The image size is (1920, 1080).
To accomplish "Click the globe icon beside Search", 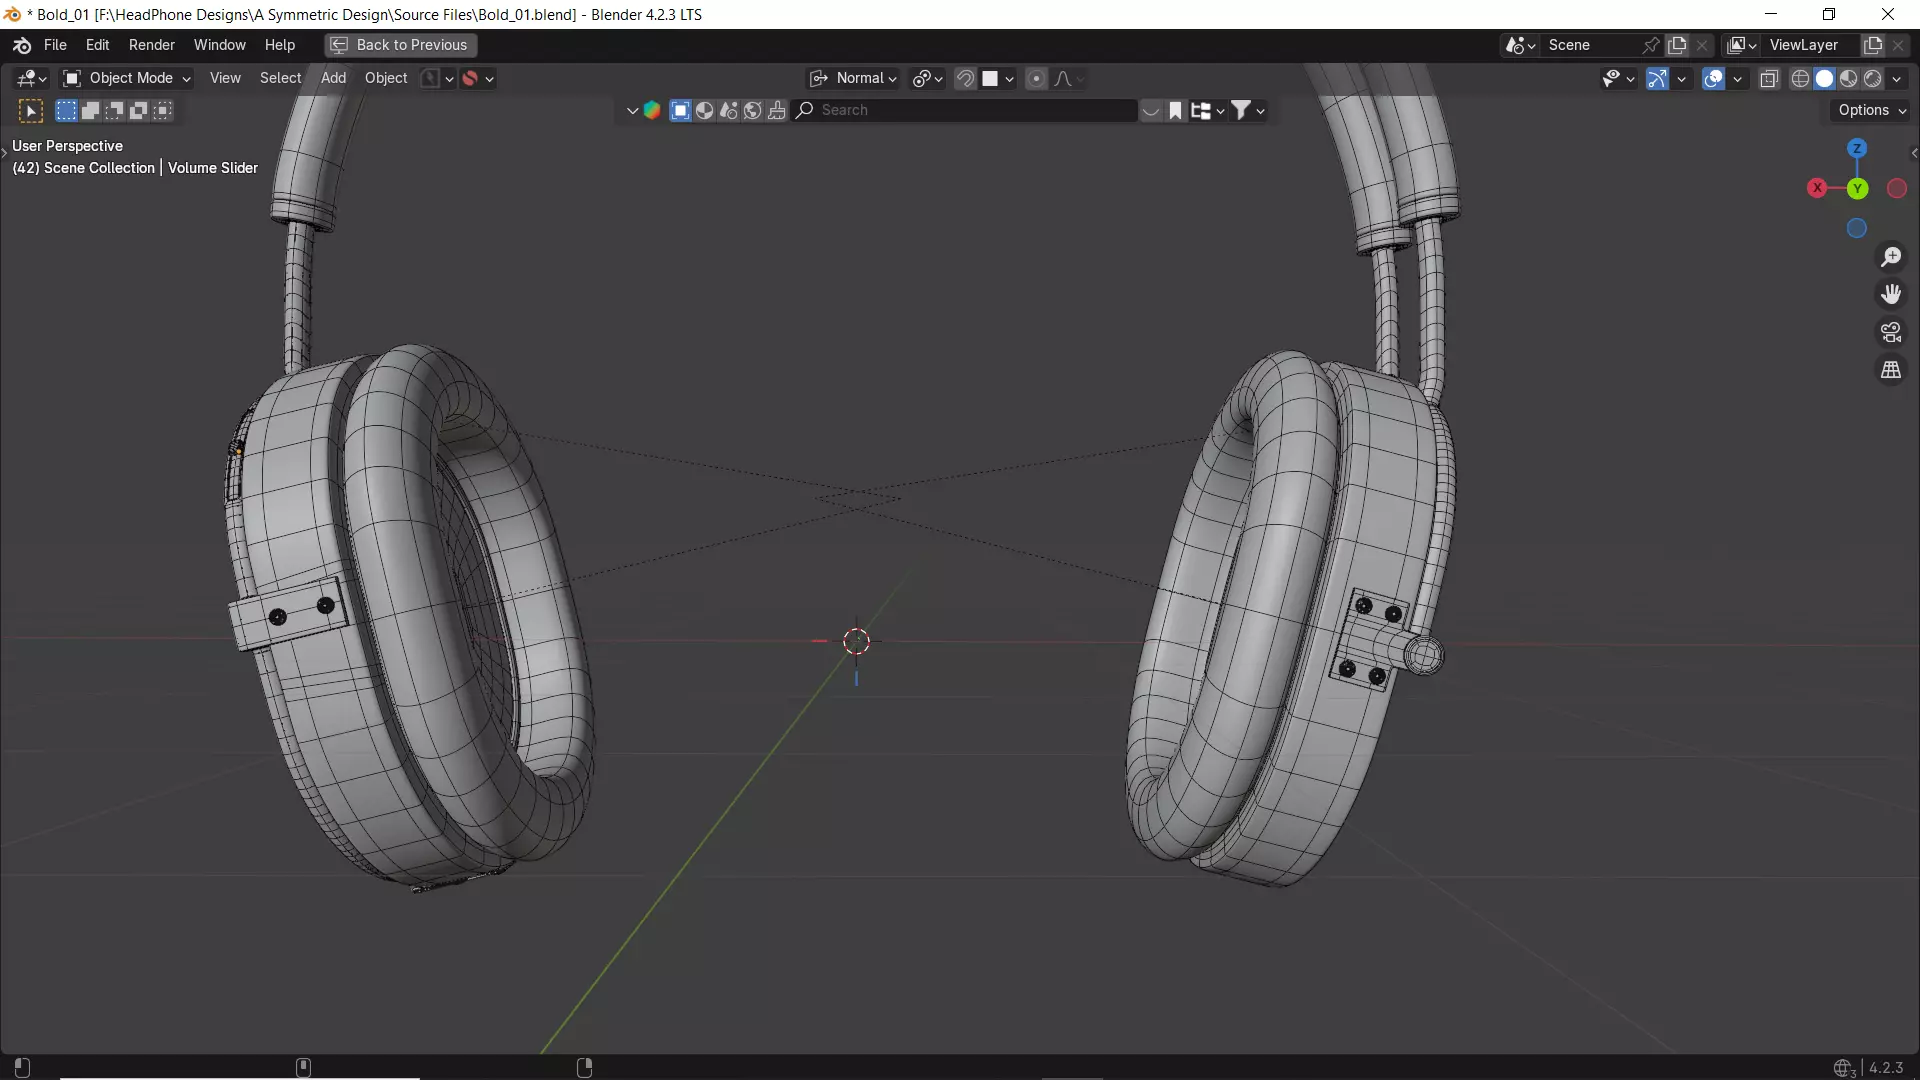I will point(752,111).
